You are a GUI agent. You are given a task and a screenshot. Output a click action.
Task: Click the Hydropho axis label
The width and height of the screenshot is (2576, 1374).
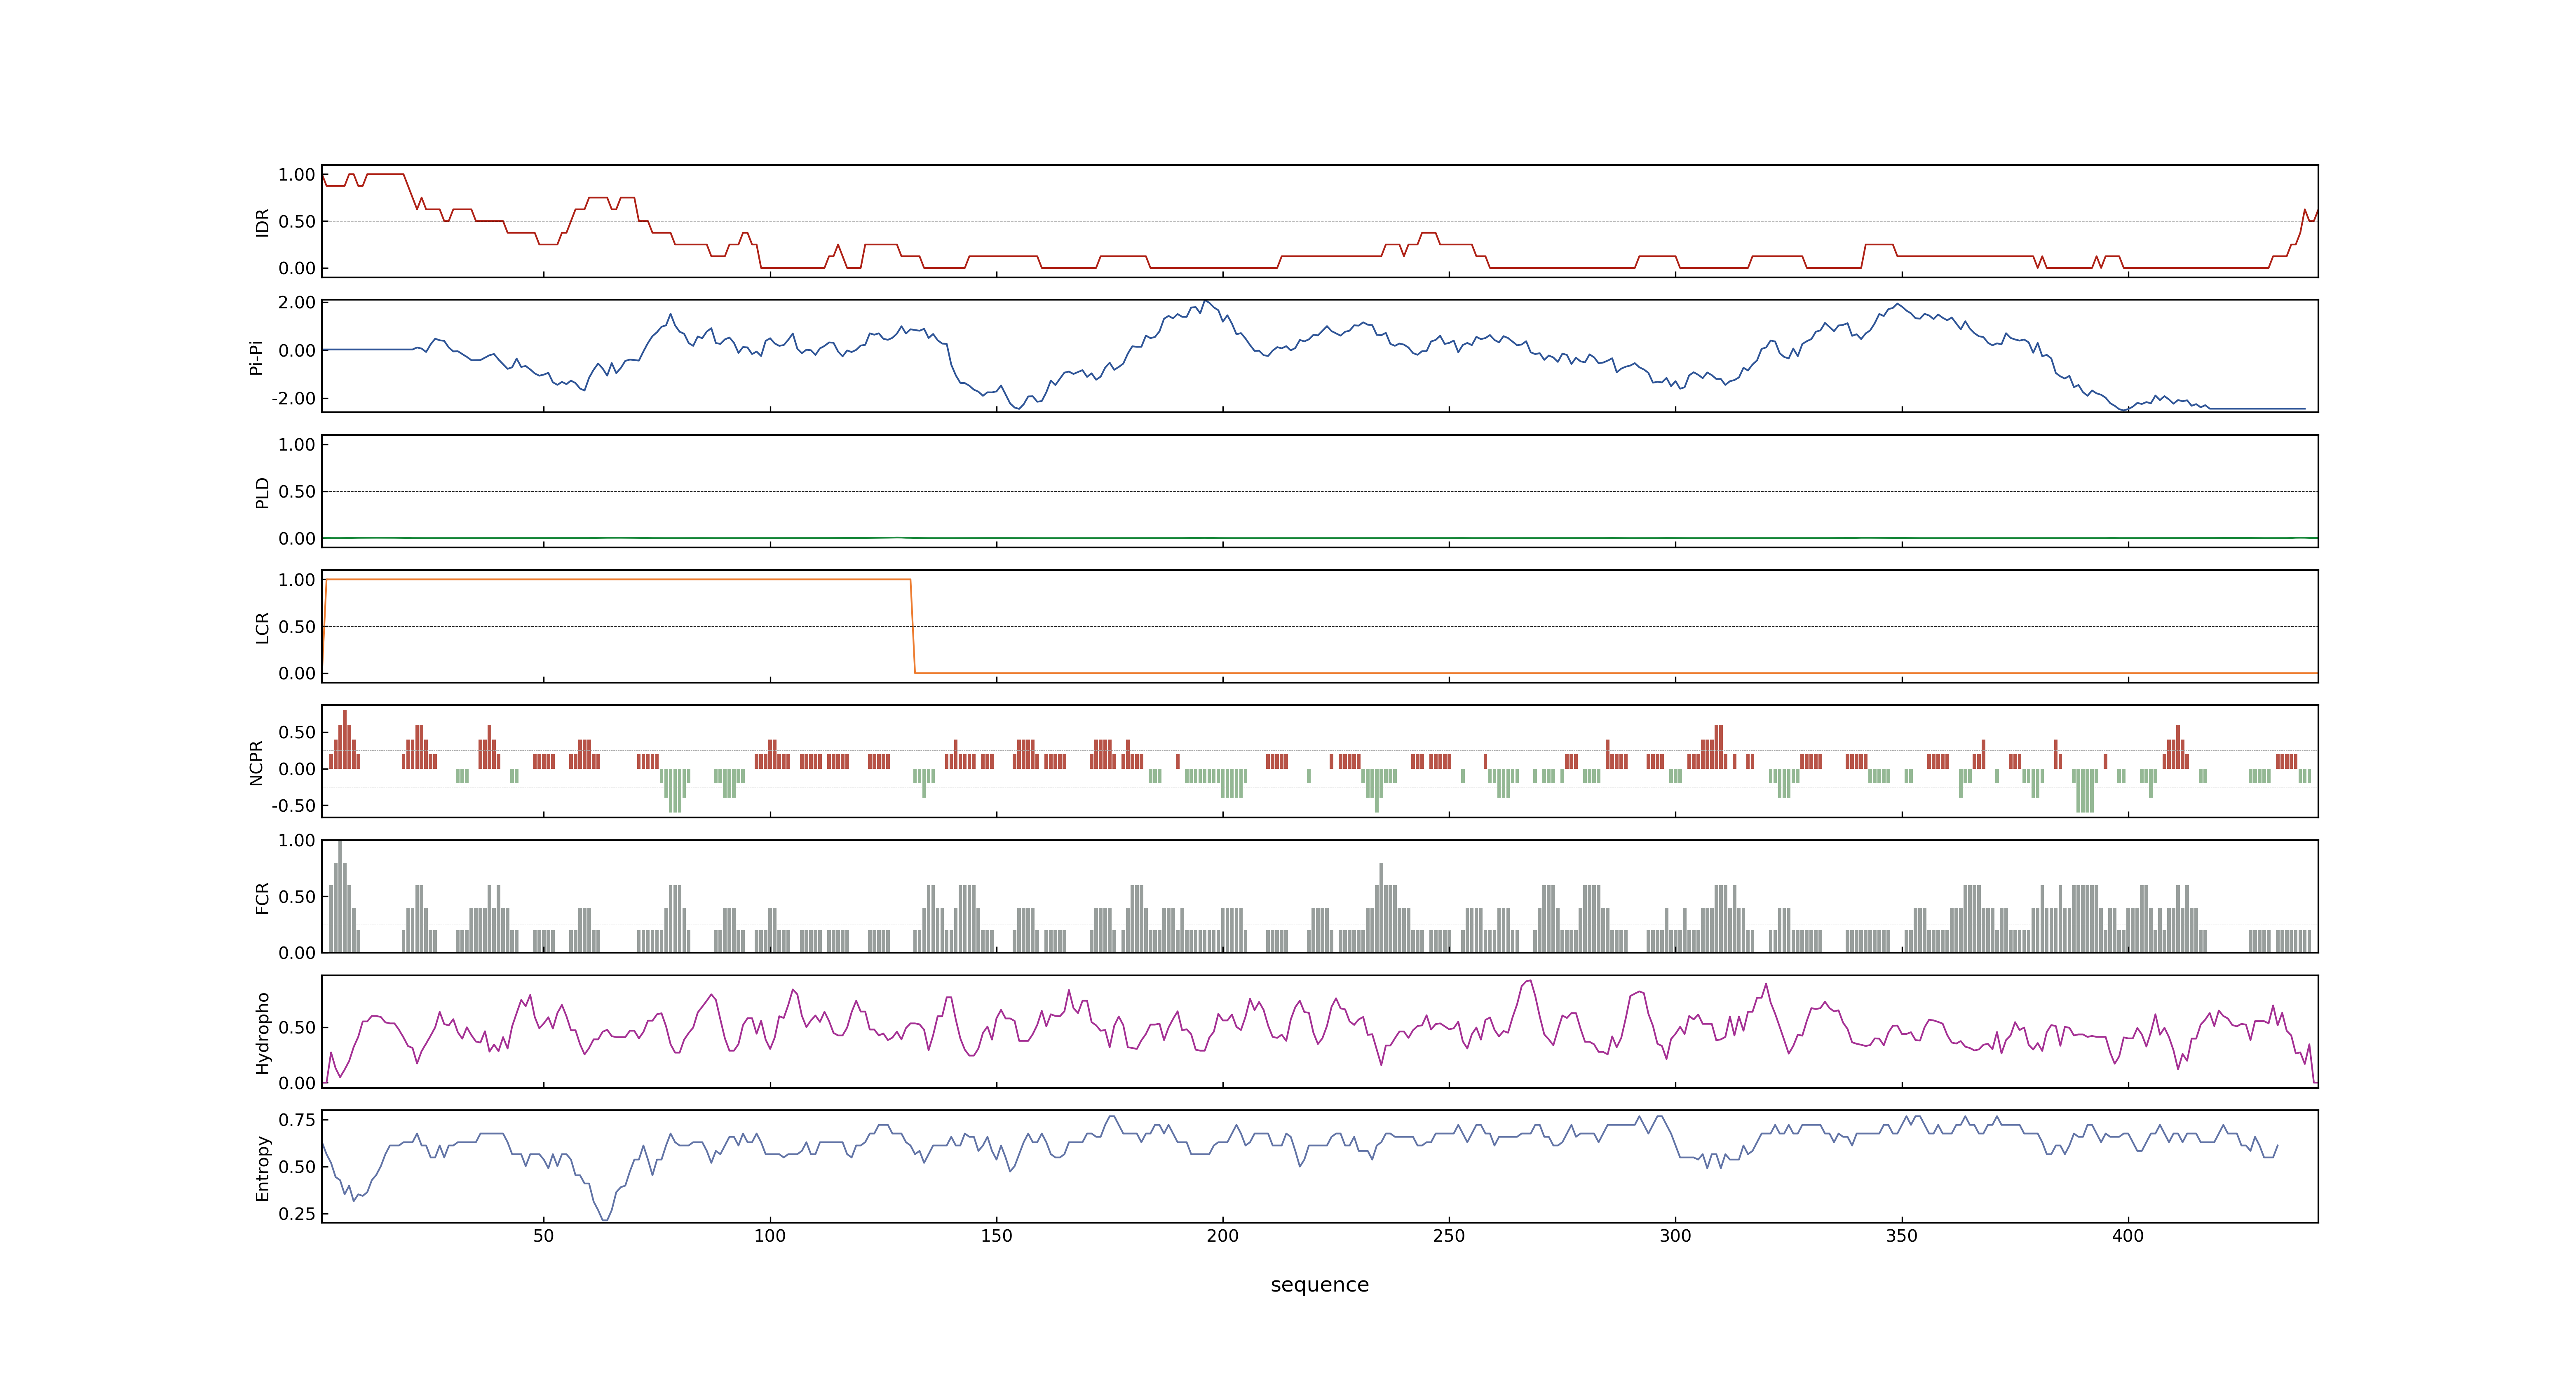coord(262,1033)
